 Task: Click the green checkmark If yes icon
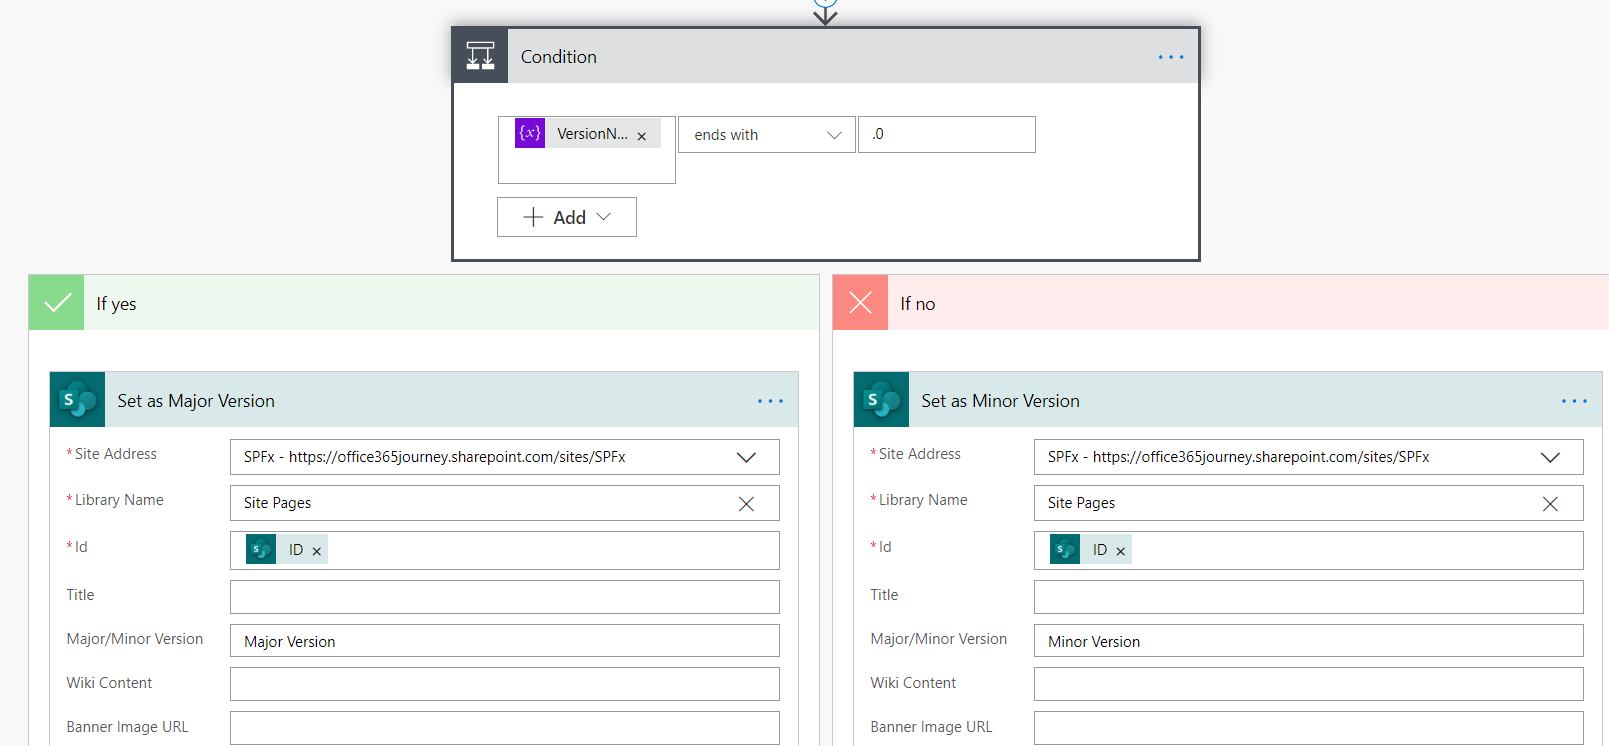click(x=57, y=302)
